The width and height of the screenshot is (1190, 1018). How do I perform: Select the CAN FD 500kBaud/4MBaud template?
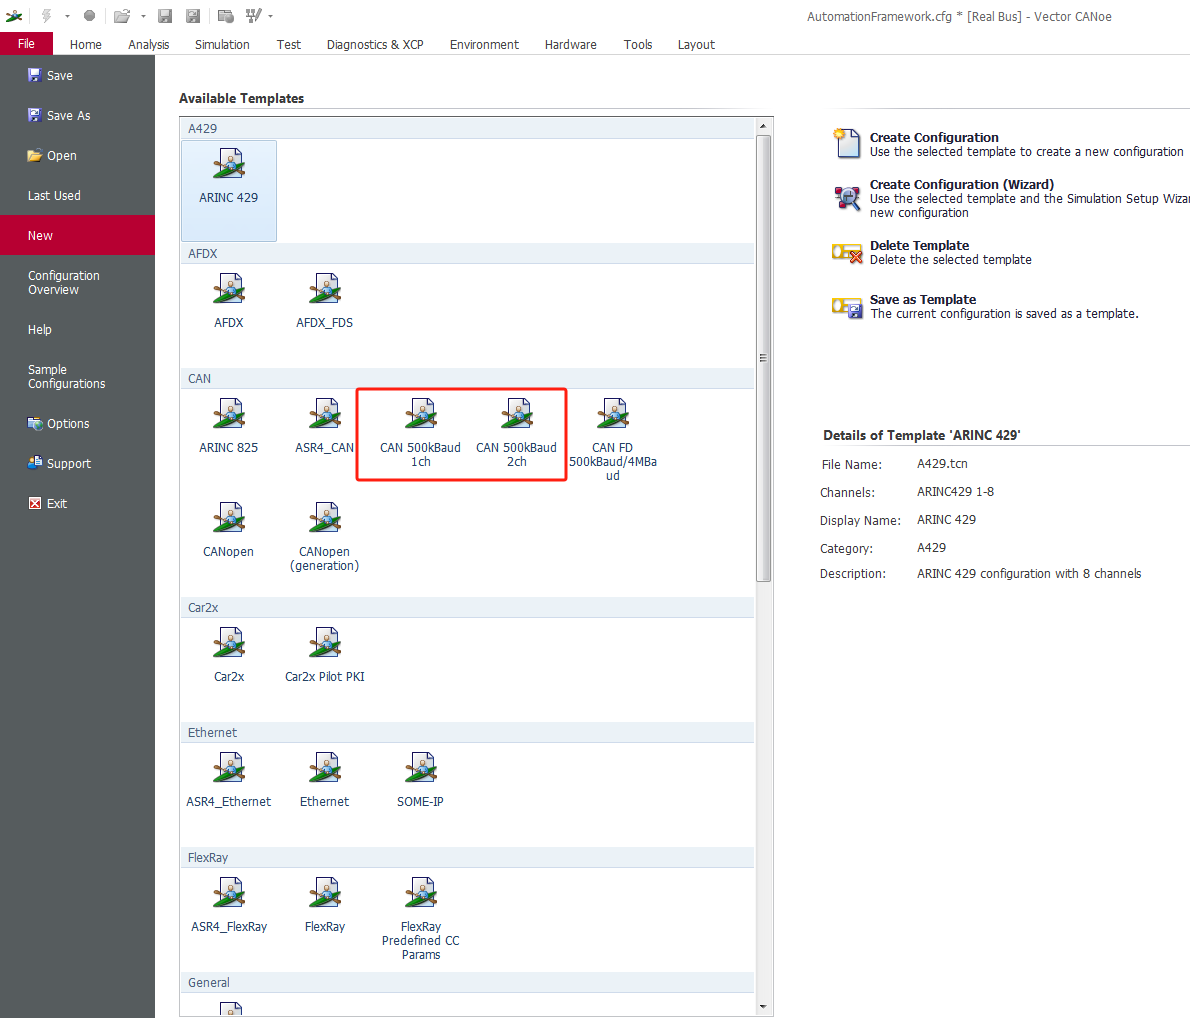(612, 440)
